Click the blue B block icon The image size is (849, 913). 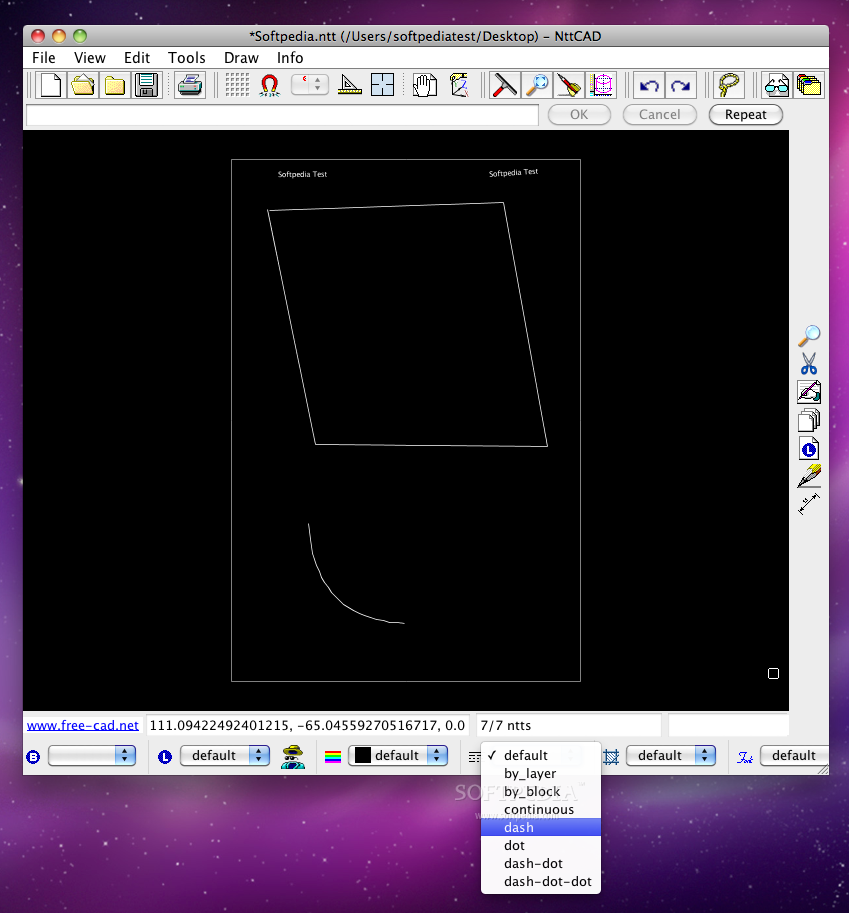(33, 756)
